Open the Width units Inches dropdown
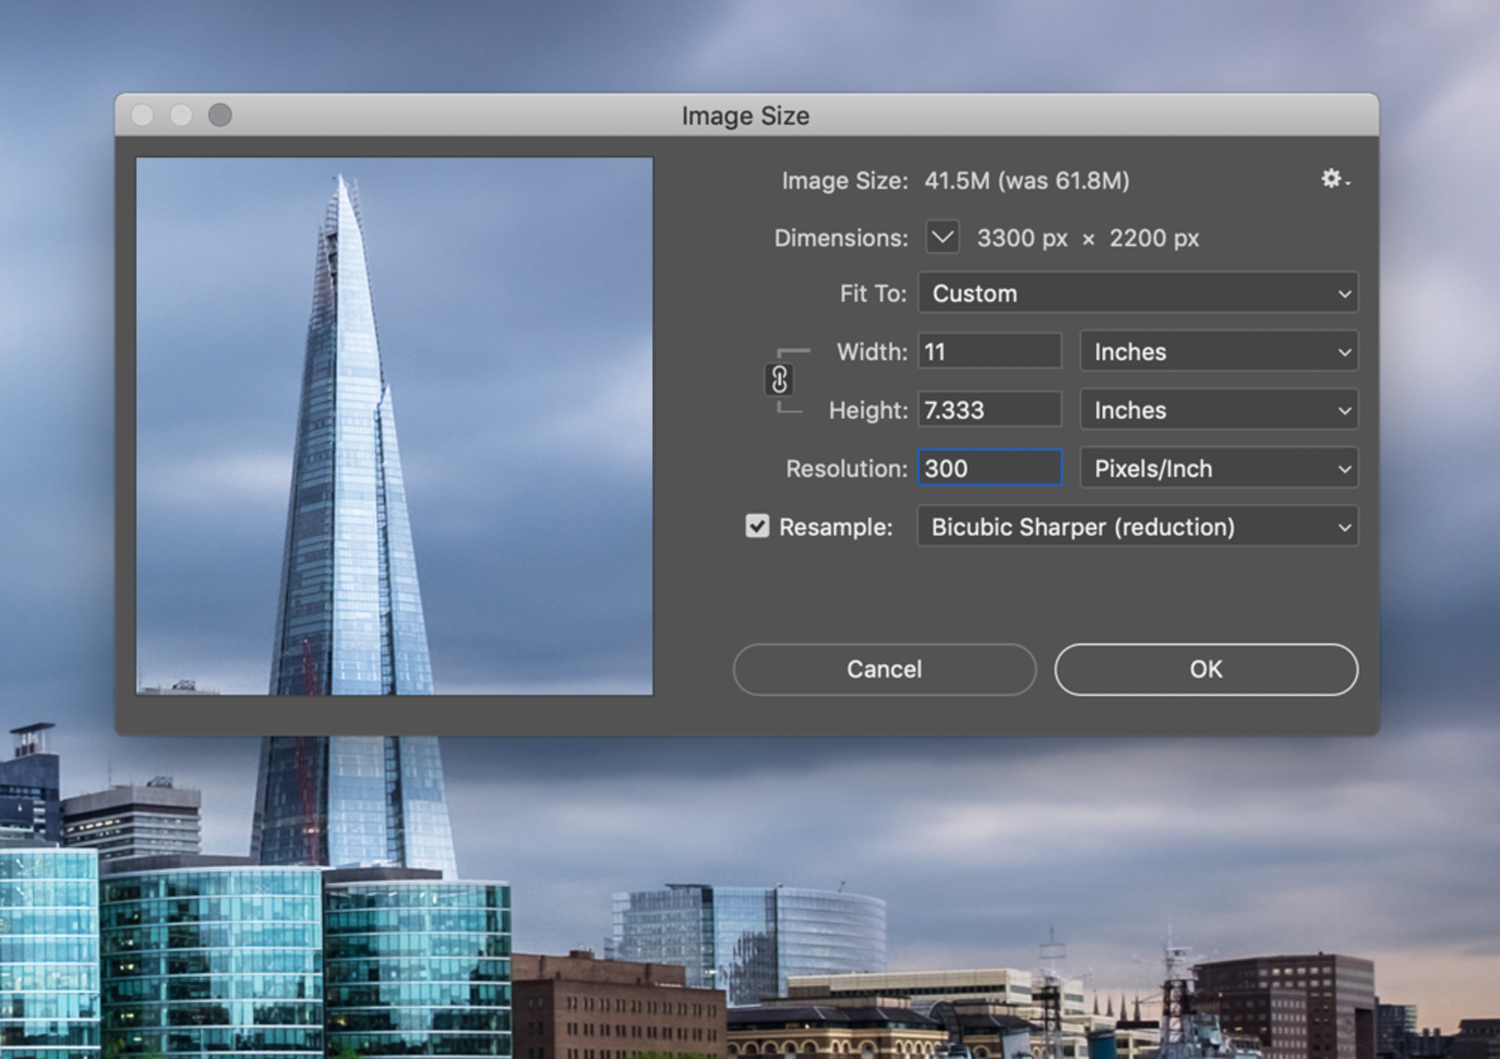Viewport: 1500px width, 1059px height. click(1218, 352)
